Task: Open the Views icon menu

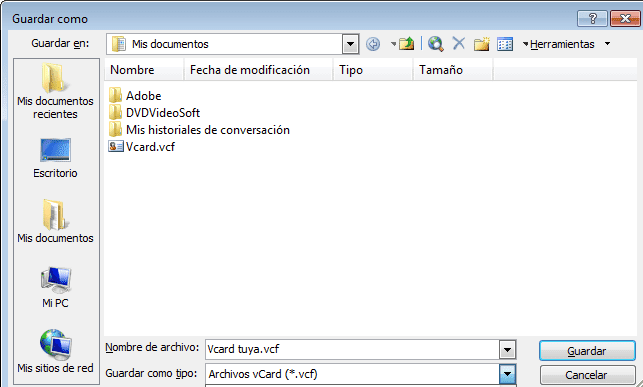Action: click(505, 44)
